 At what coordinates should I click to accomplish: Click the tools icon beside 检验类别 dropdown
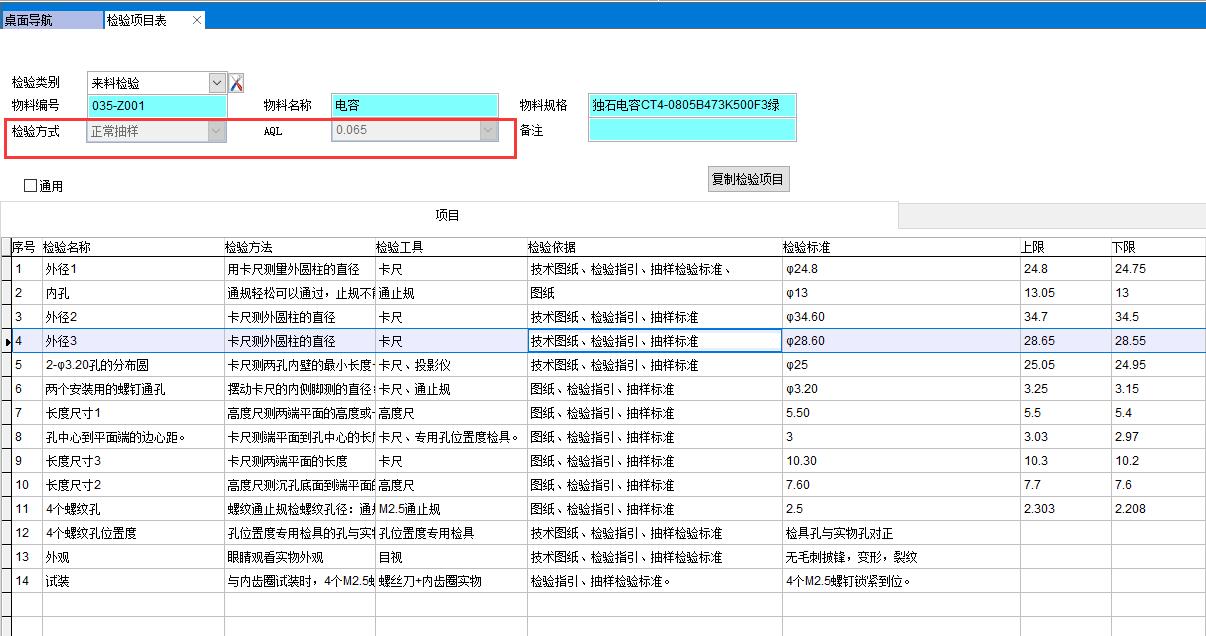tap(237, 83)
